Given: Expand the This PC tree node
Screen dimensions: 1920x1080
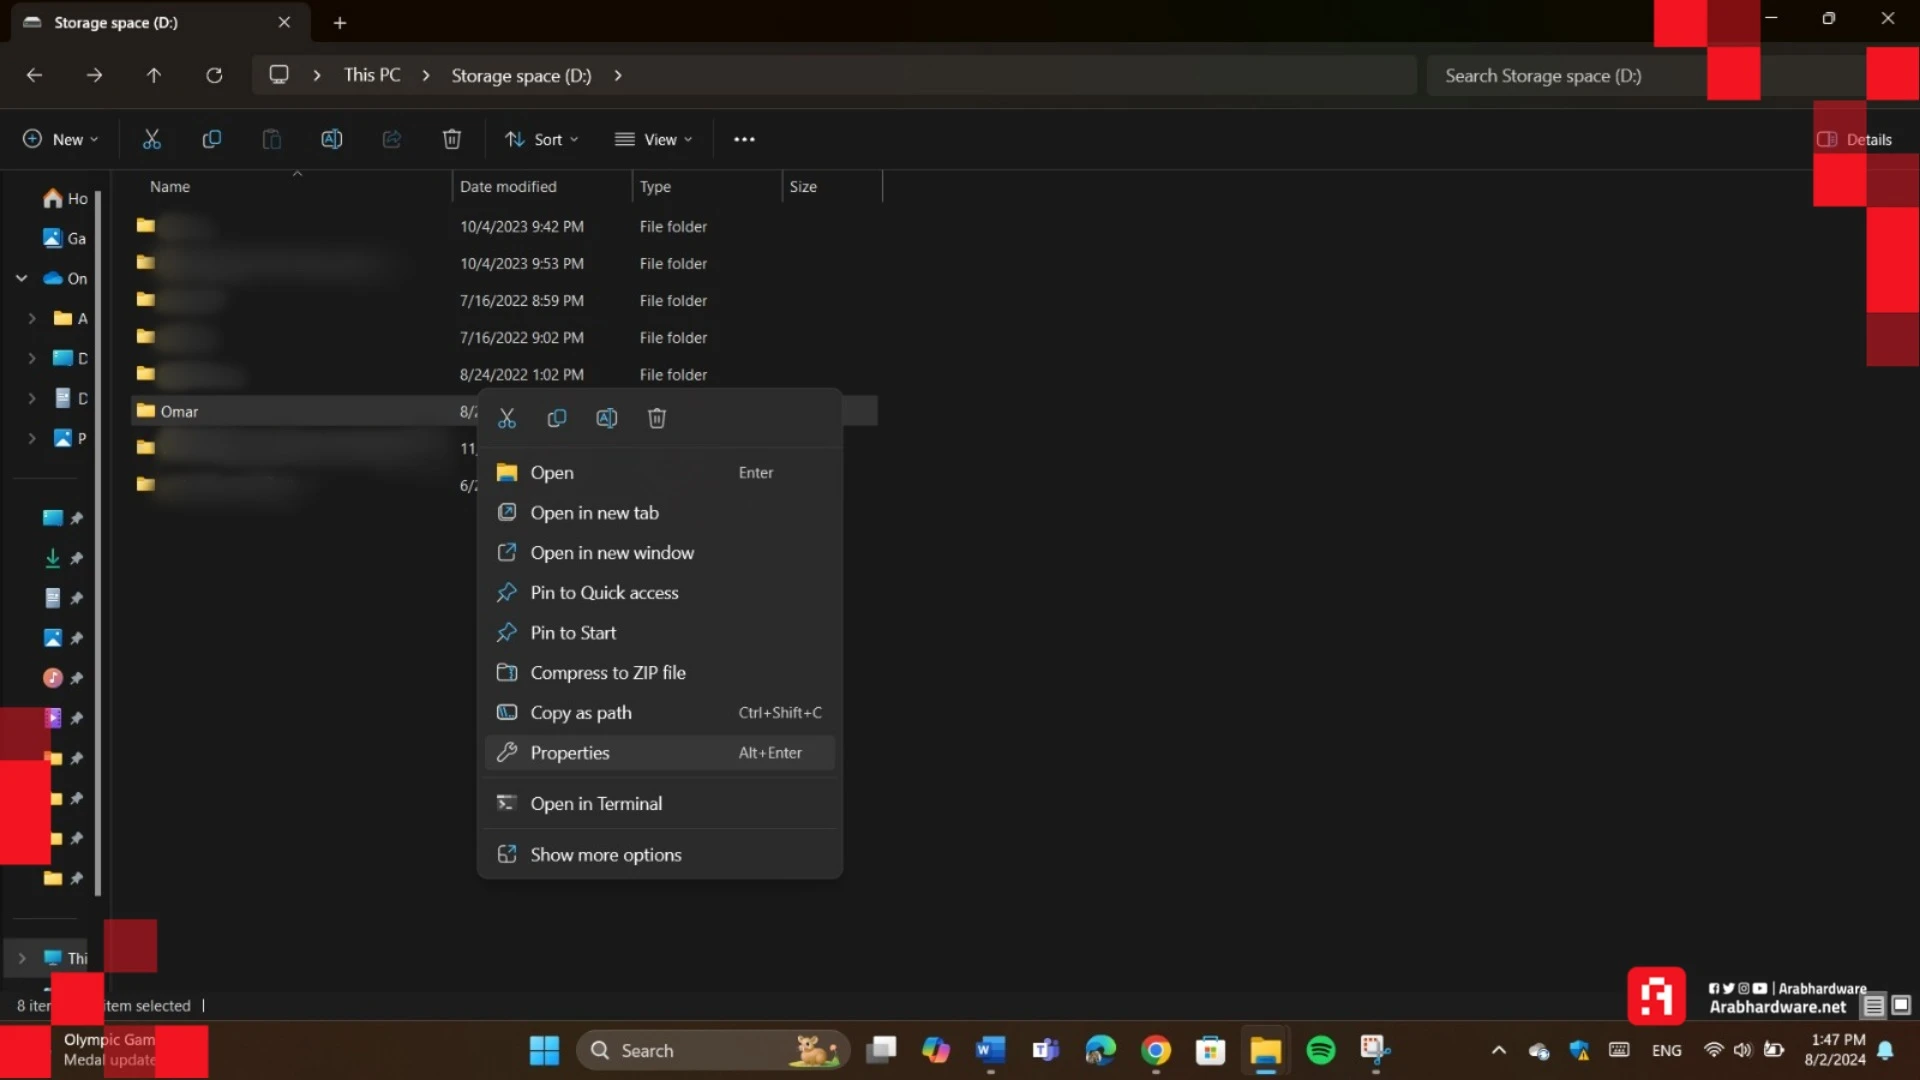Looking at the screenshot, I should [22, 958].
